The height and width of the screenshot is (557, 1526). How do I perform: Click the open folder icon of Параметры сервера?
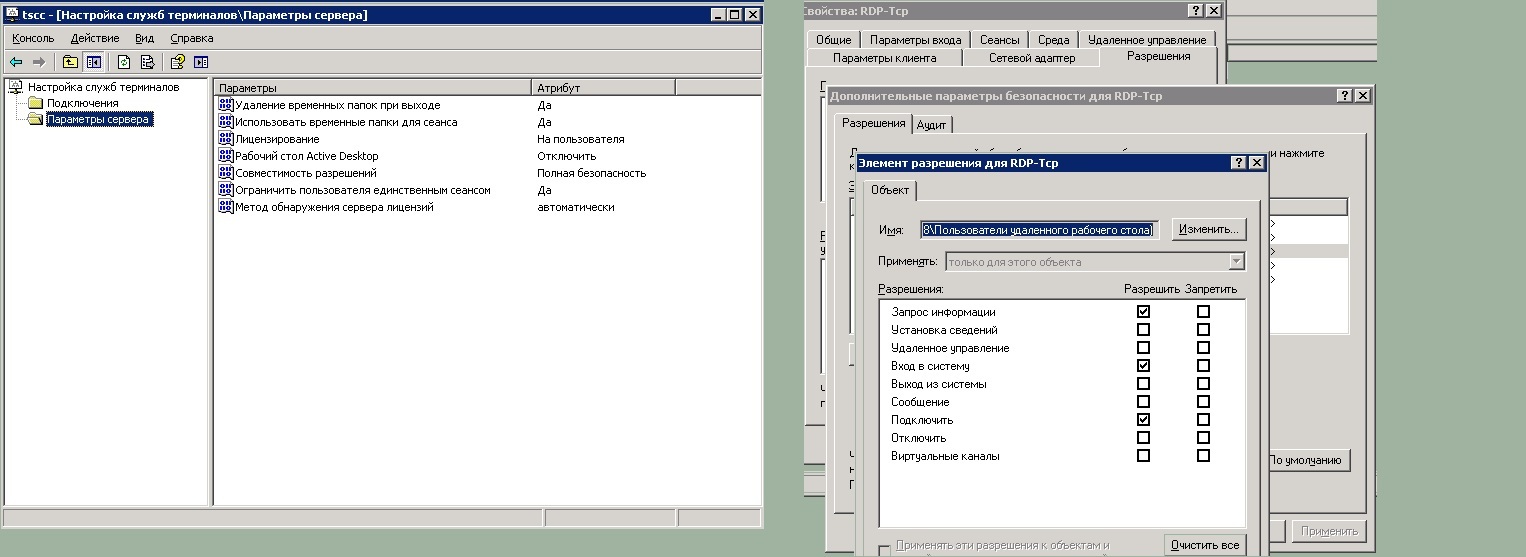(x=35, y=119)
